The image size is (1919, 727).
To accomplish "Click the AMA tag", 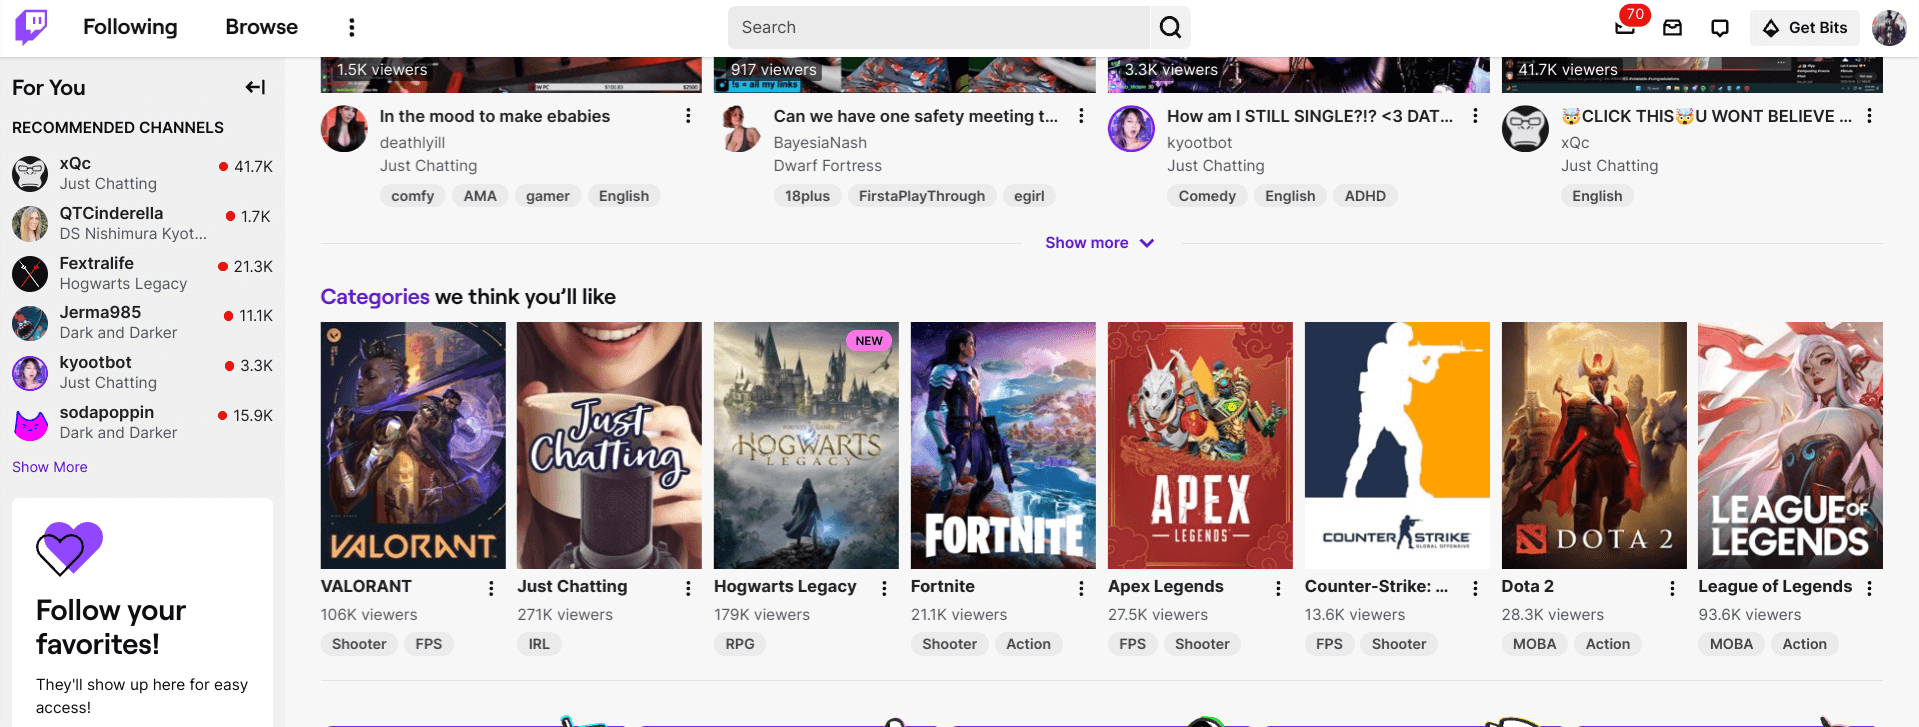I will tap(480, 196).
